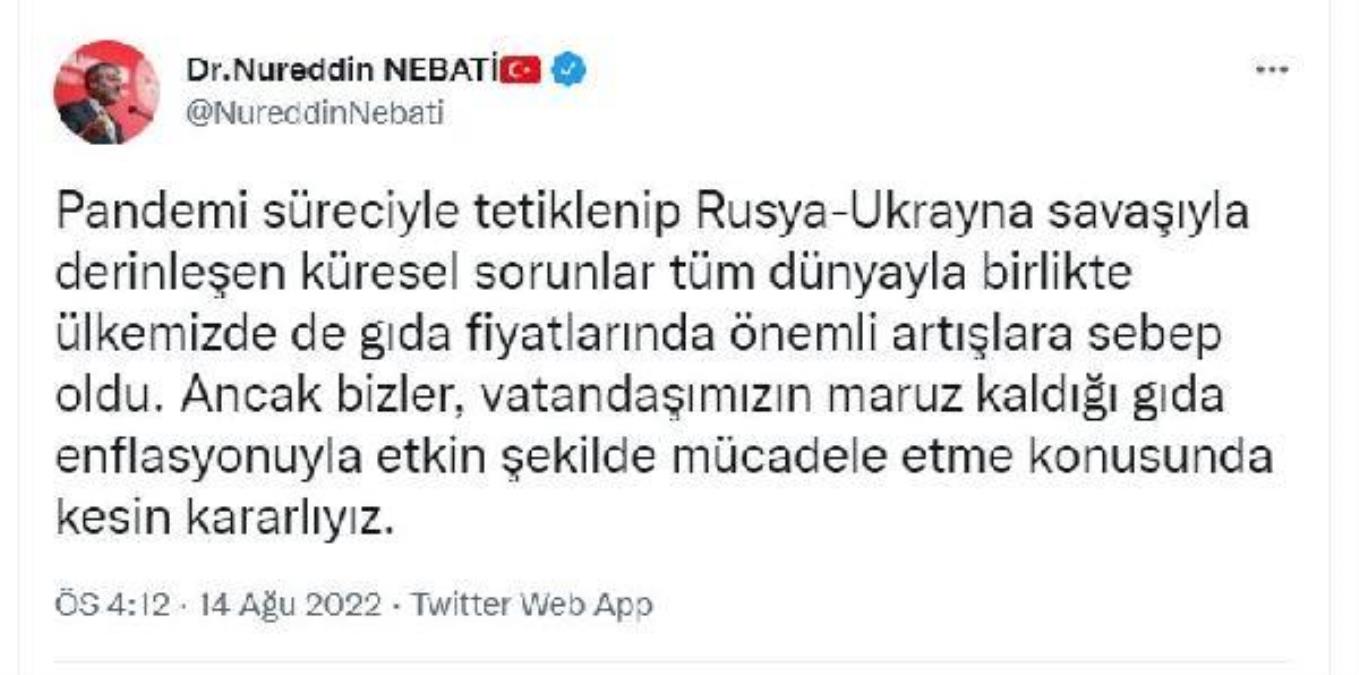Open the @NureddinNebati handle link
Screen dimensions: 1359x675
click(x=314, y=114)
